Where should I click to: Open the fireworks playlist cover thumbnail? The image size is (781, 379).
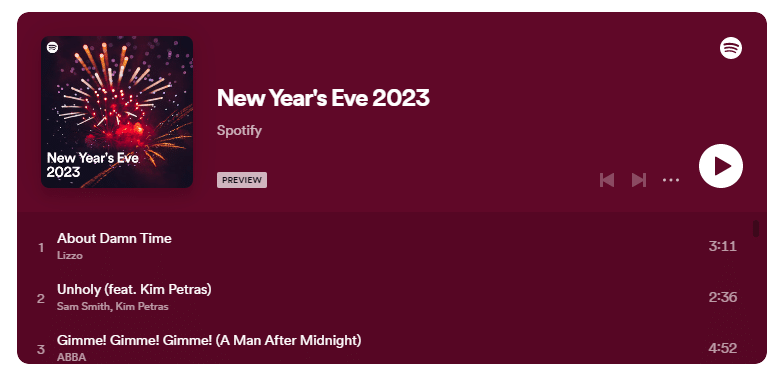[117, 112]
